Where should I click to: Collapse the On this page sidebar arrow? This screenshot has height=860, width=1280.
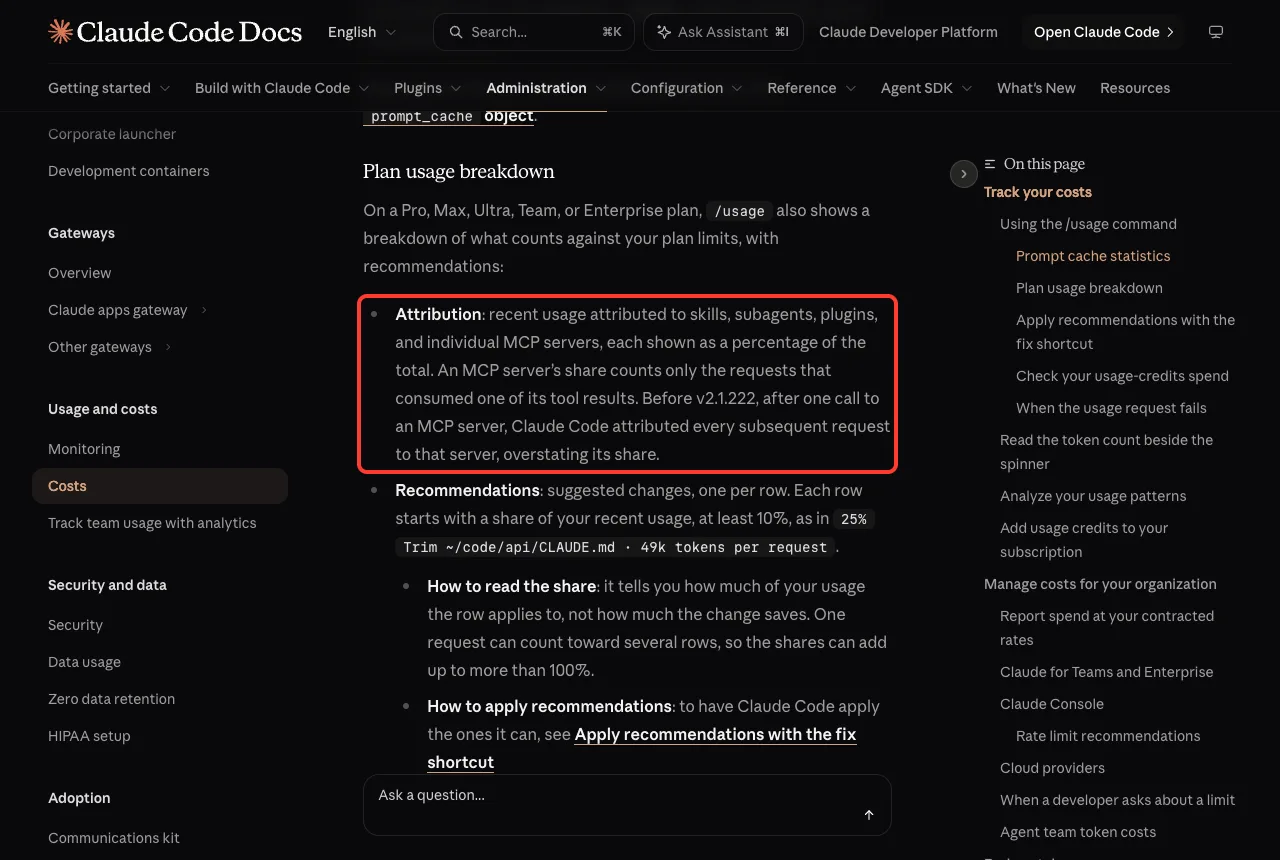point(963,174)
